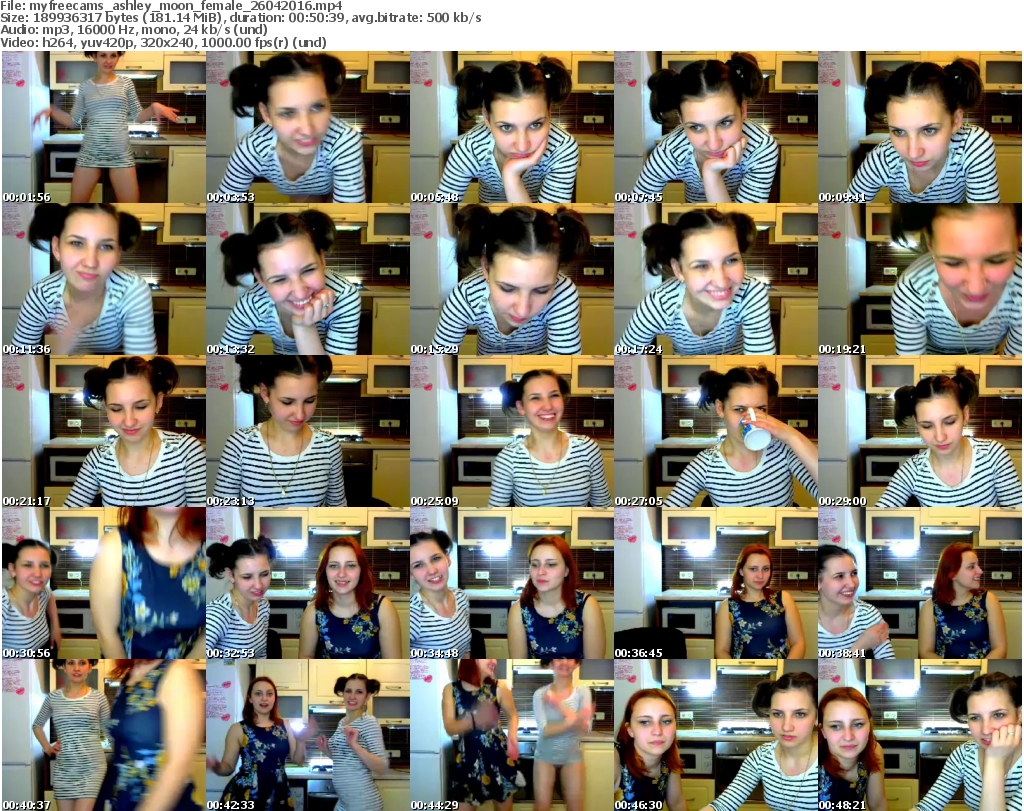Choose the frame marked 00:44:29

pos(512,735)
